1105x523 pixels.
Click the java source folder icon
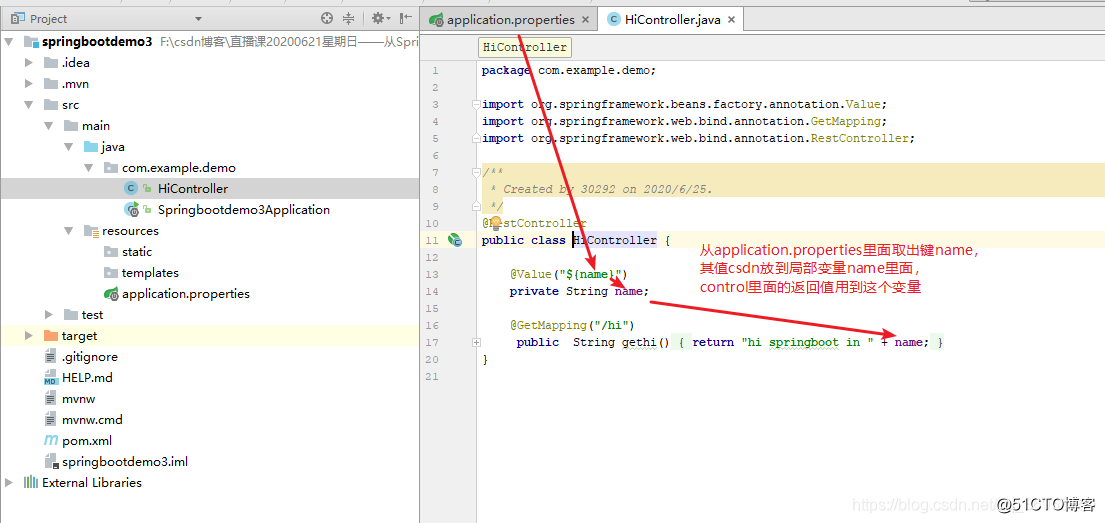pyautogui.click(x=91, y=147)
